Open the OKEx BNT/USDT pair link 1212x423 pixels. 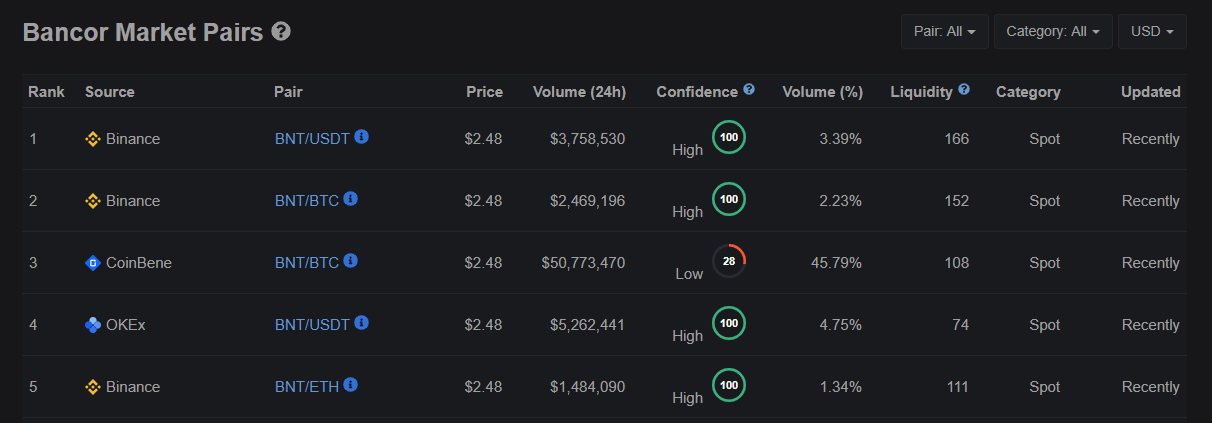pyautogui.click(x=312, y=325)
